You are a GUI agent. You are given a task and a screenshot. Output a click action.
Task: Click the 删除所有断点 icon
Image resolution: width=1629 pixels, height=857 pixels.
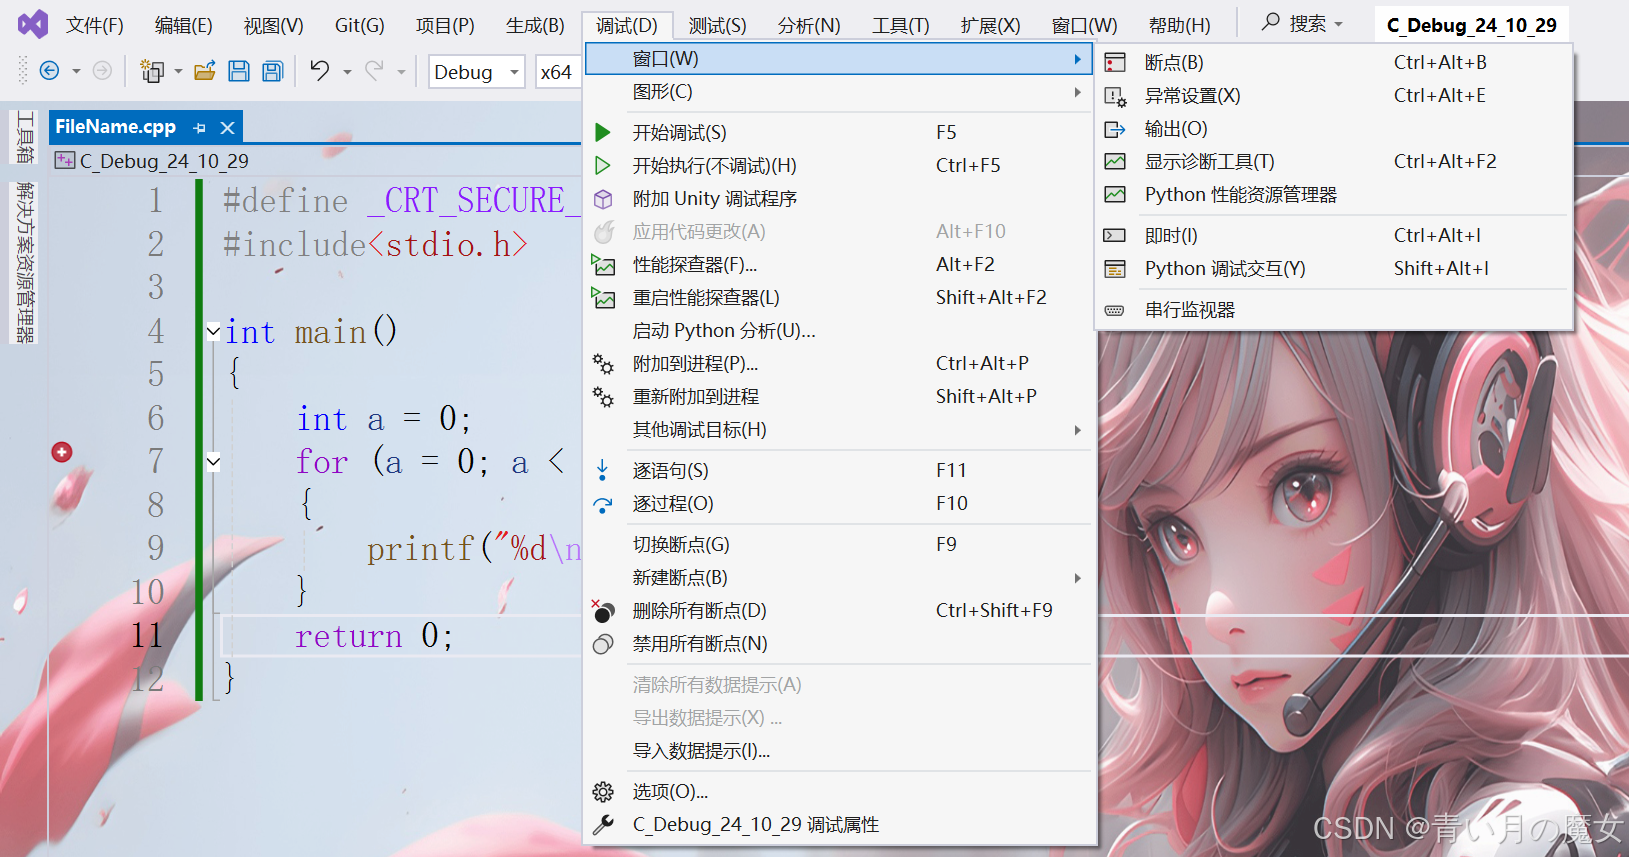pyautogui.click(x=603, y=610)
